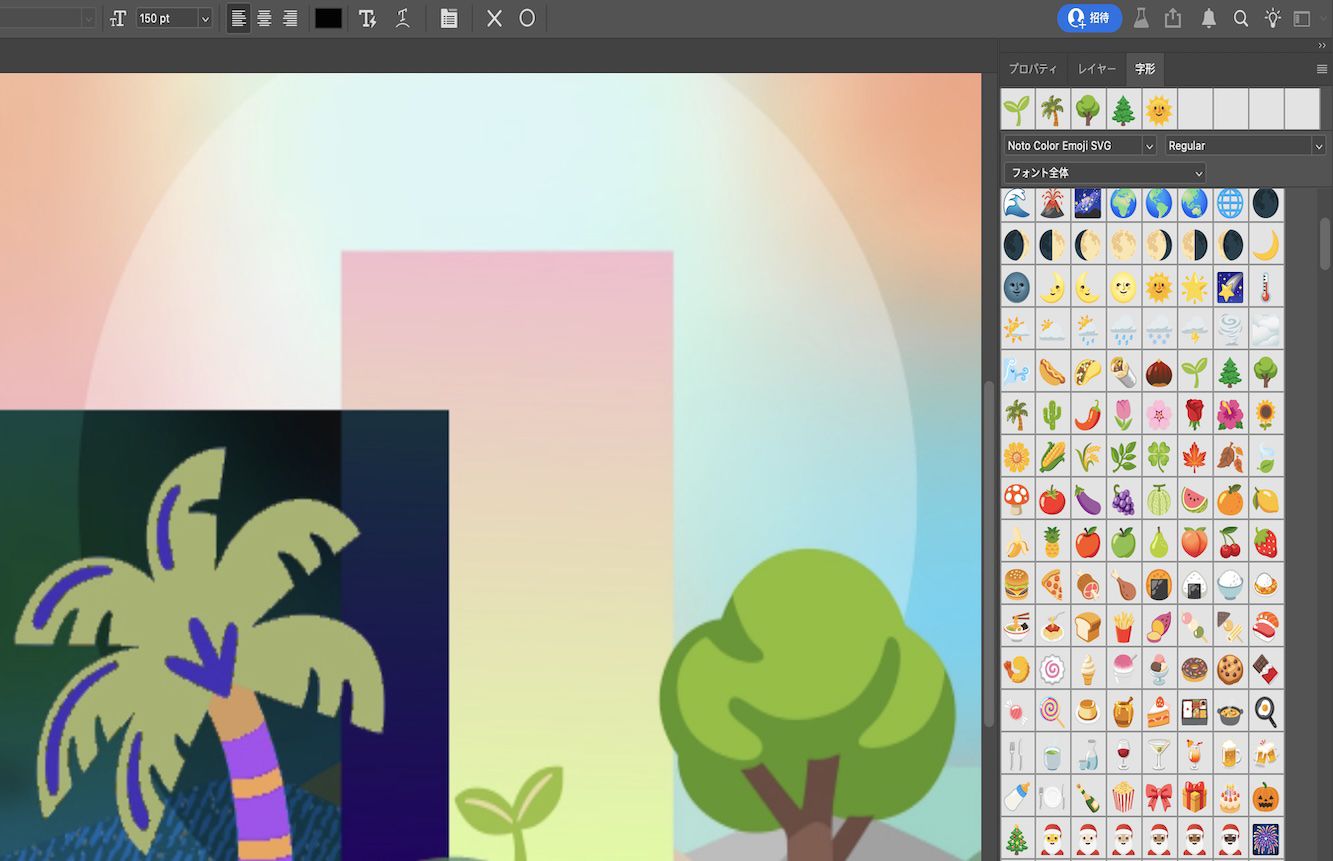Toggle the character and paragraph panels
Viewport: 1333px width, 861px height.
pos(449,18)
